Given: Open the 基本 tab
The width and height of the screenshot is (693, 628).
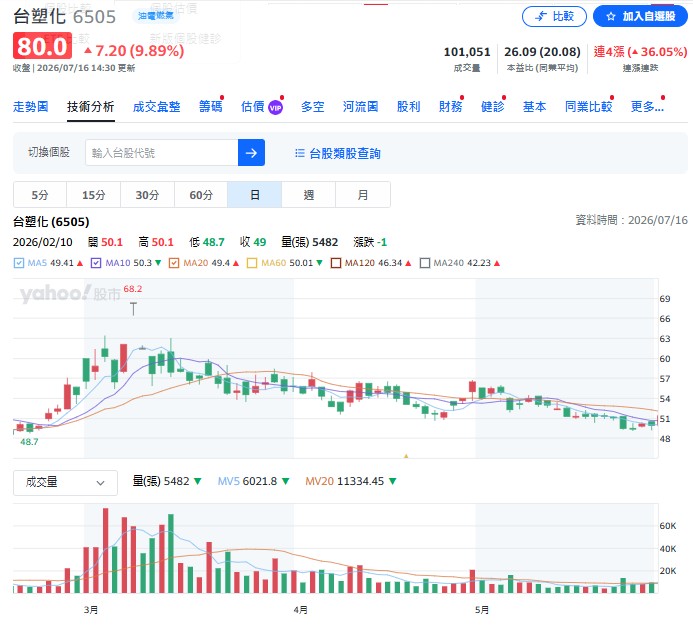Looking at the screenshot, I should [x=534, y=107].
